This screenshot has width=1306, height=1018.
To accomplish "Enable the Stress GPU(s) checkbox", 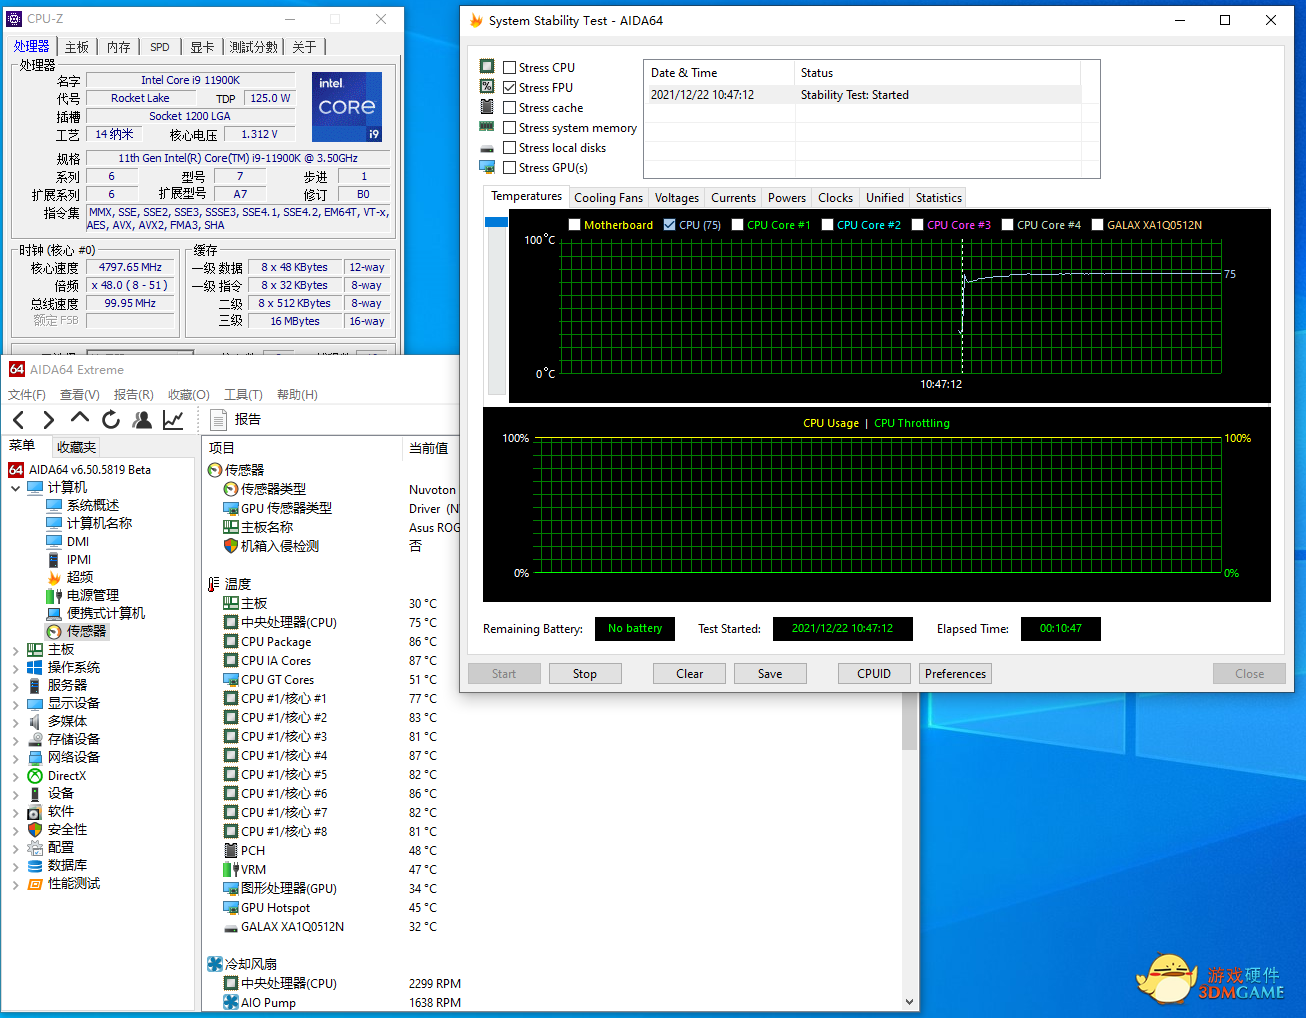I will 510,168.
